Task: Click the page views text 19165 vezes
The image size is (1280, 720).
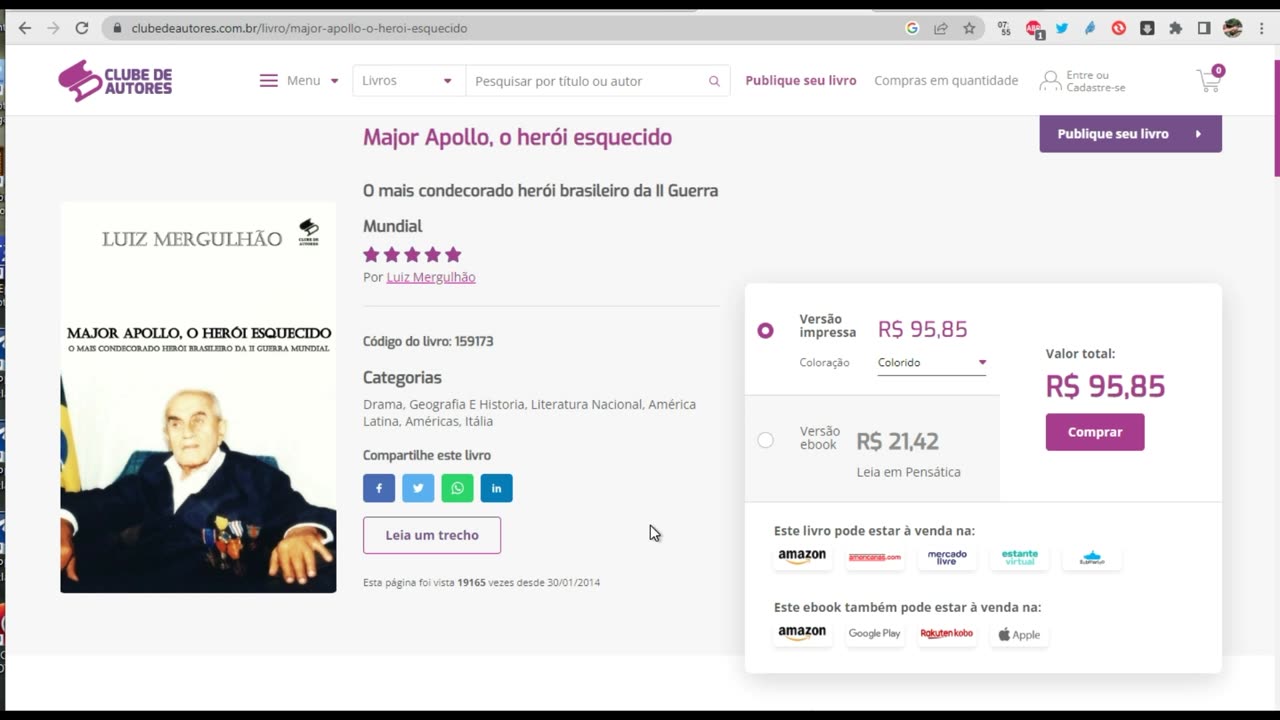Action: (484, 582)
